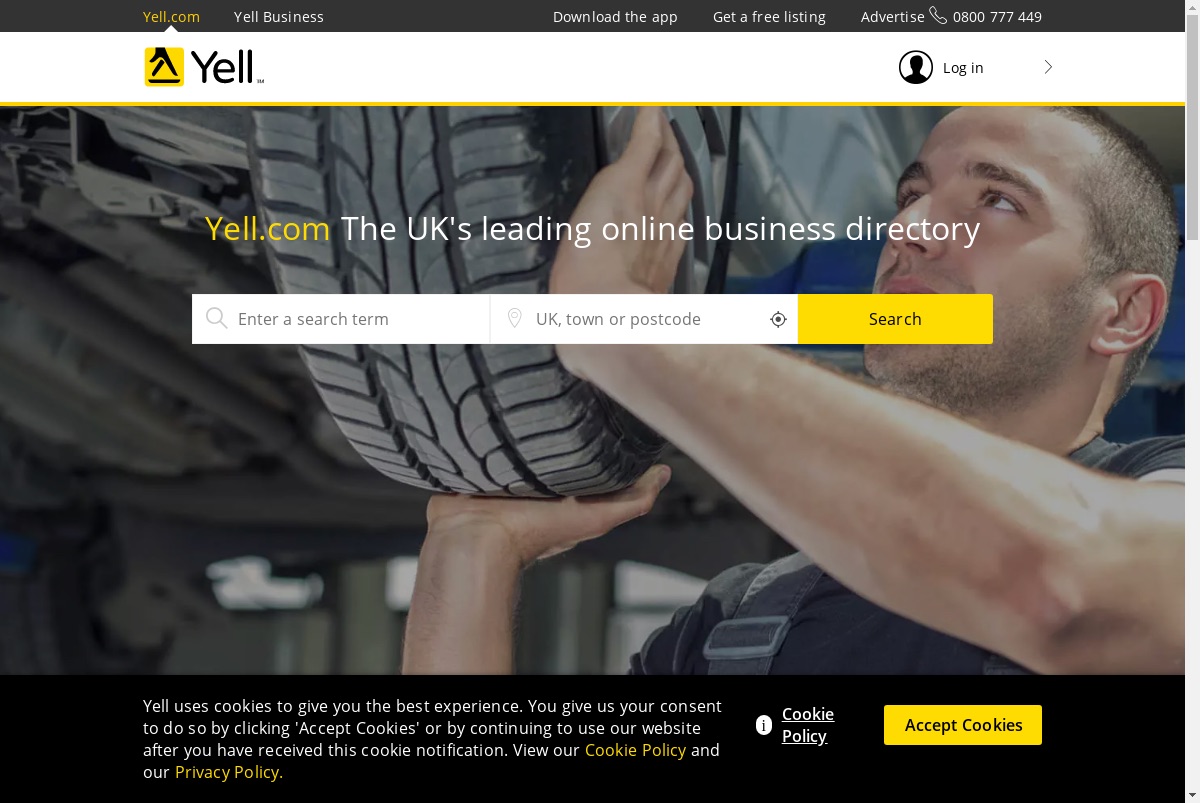Screen dimensions: 1200x803
Task: Switch to the Yell Business tab
Action: click(x=279, y=17)
